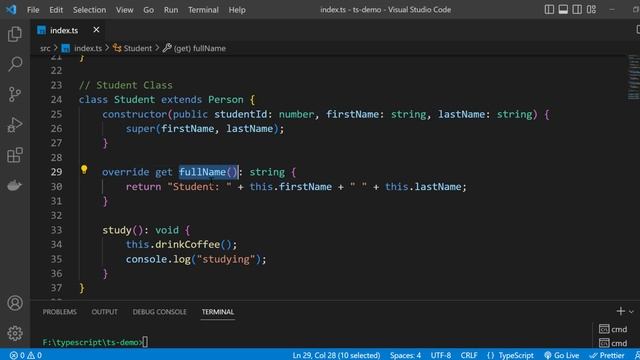Open the Selection menu
The width and height of the screenshot is (640, 360).
tap(89, 10)
